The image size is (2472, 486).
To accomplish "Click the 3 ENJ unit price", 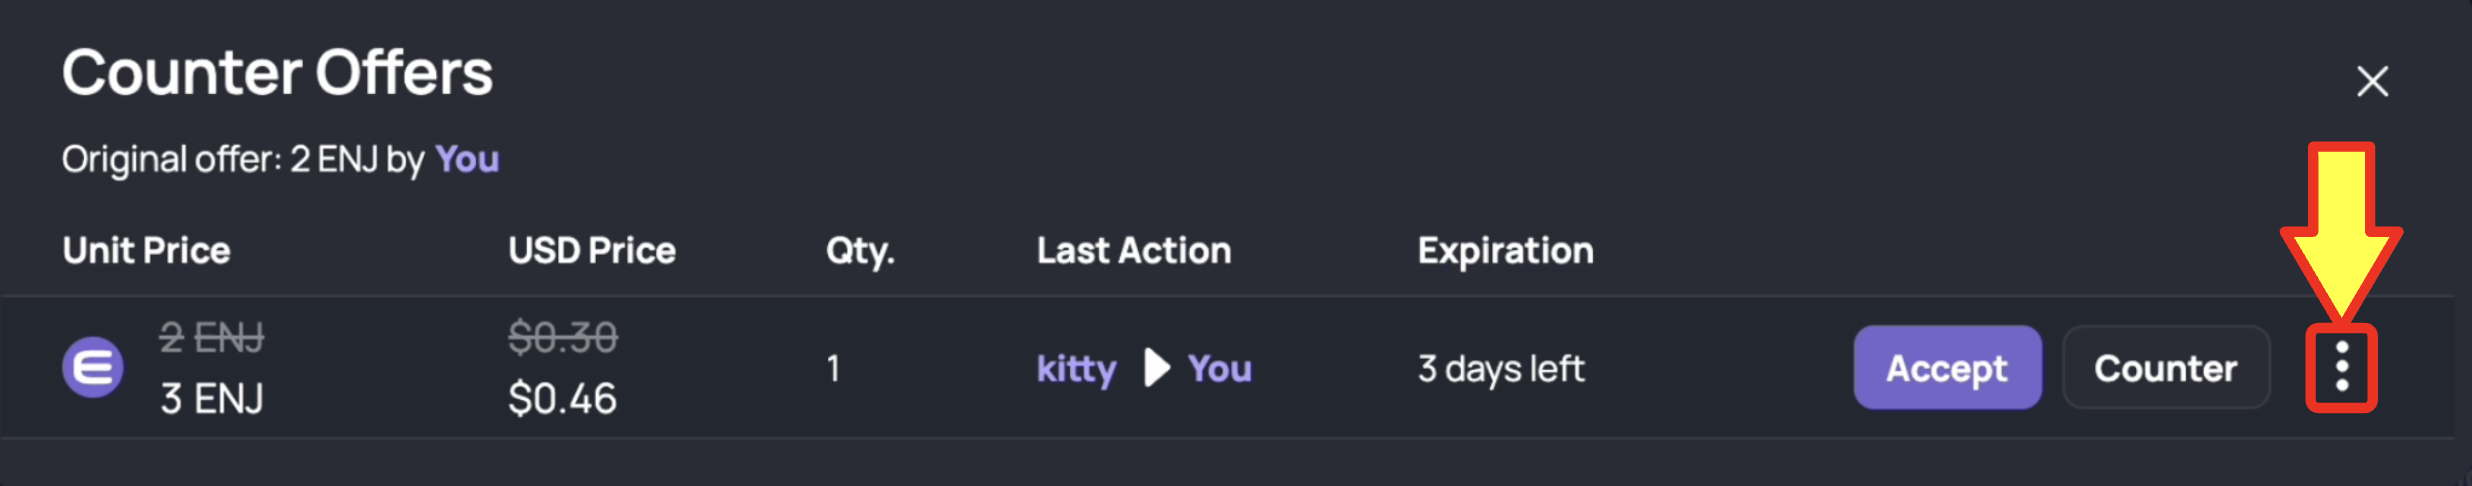I will coord(212,399).
